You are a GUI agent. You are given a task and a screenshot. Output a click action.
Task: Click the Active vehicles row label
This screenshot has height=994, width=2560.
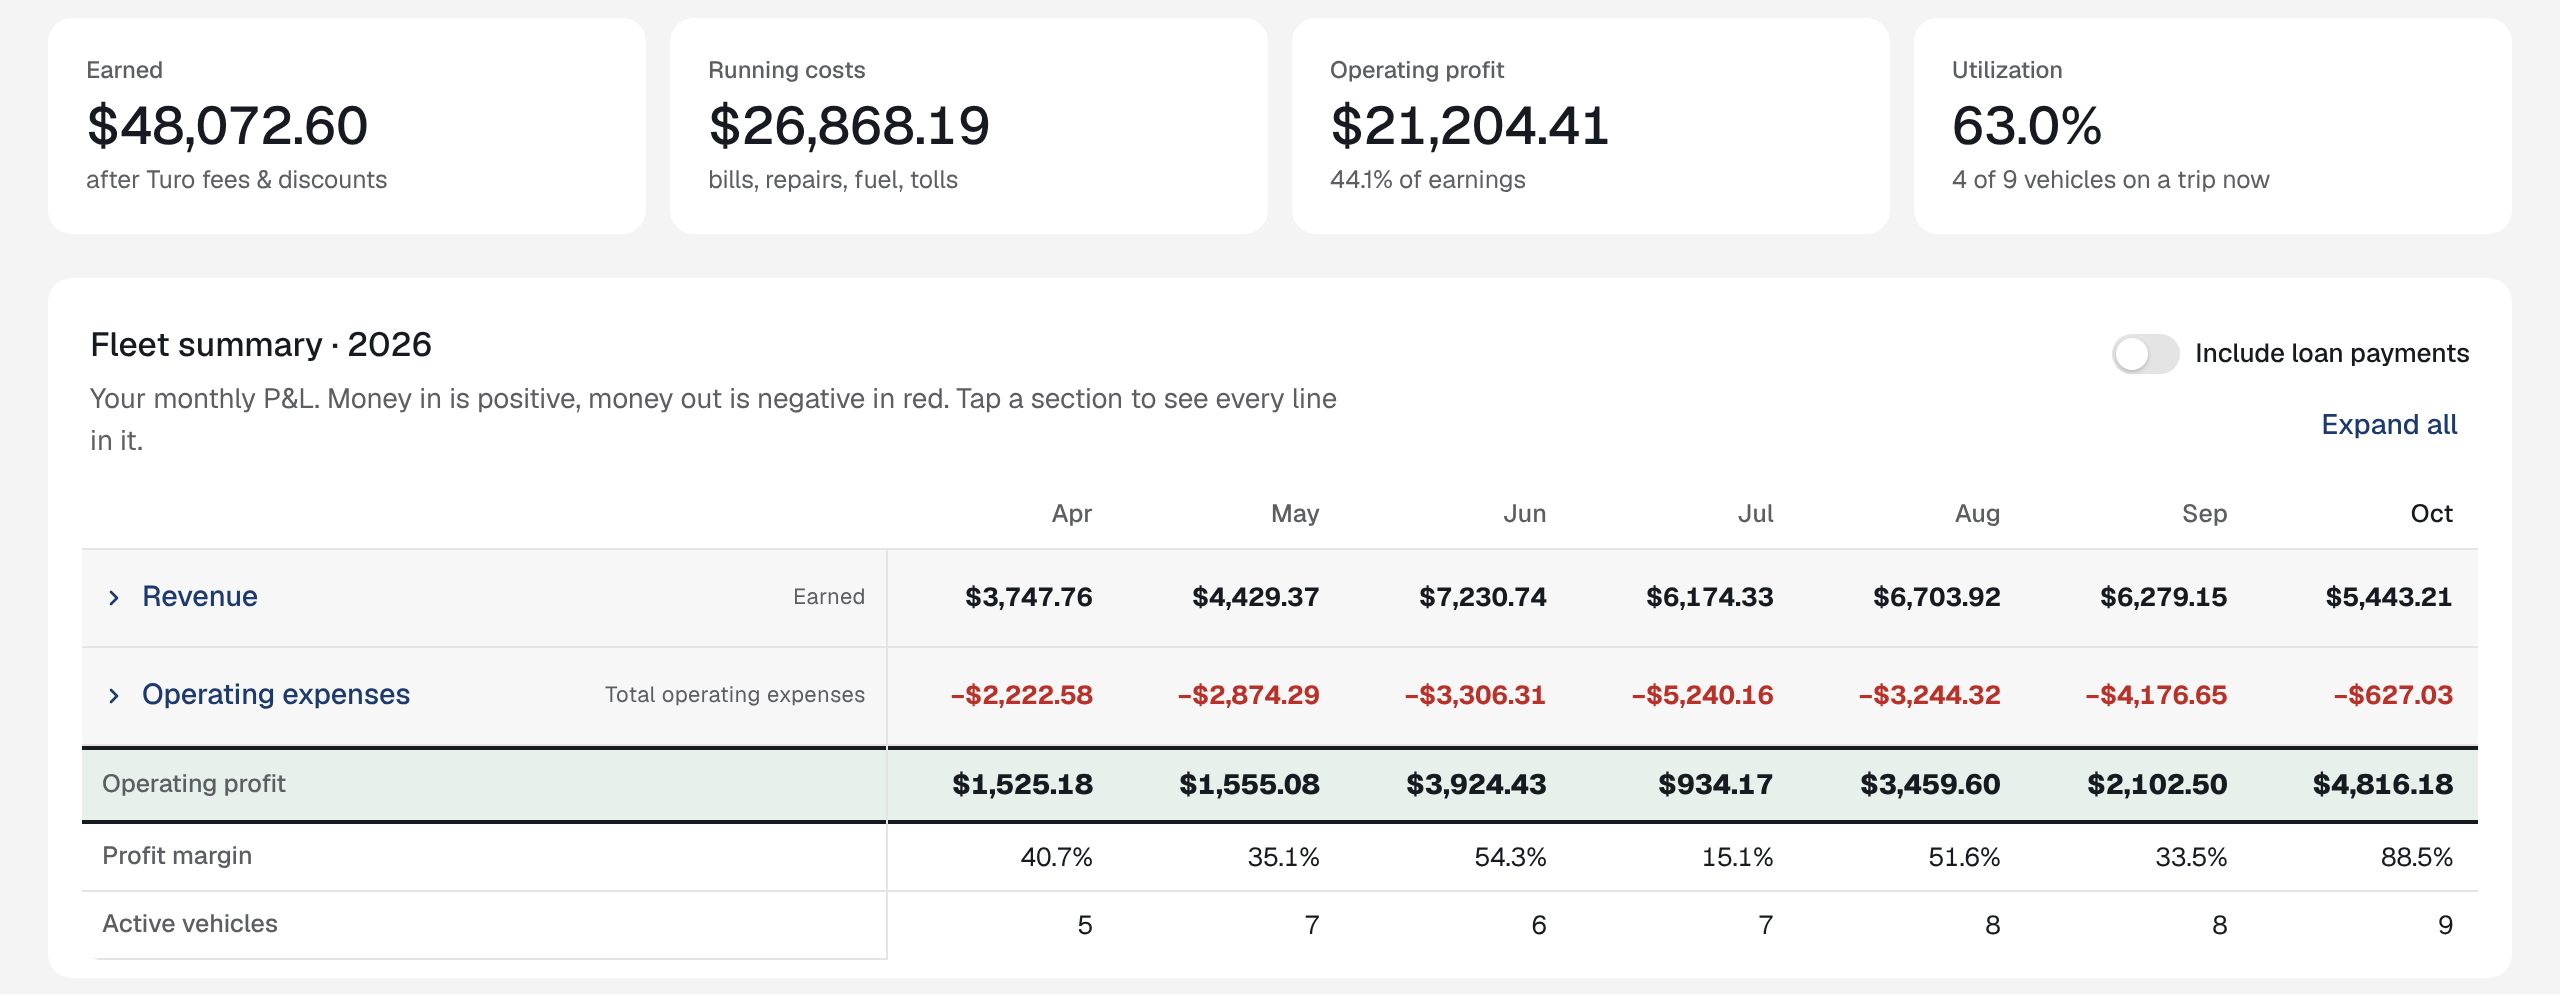(190, 923)
